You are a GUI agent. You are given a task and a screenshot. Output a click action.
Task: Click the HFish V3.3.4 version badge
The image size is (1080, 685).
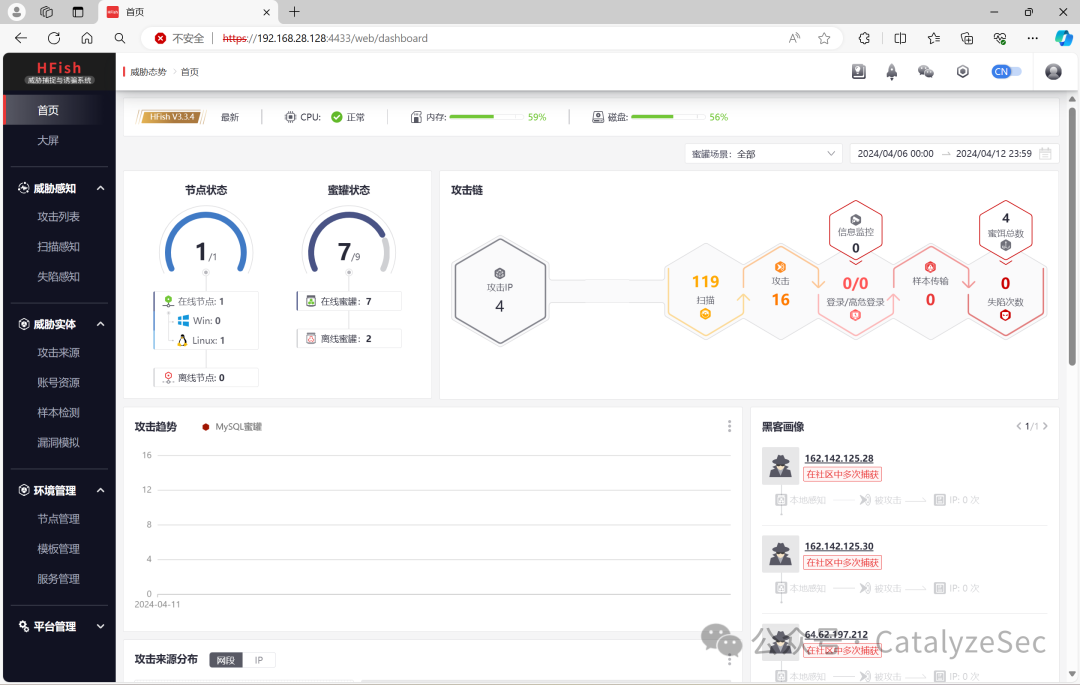[x=171, y=117]
